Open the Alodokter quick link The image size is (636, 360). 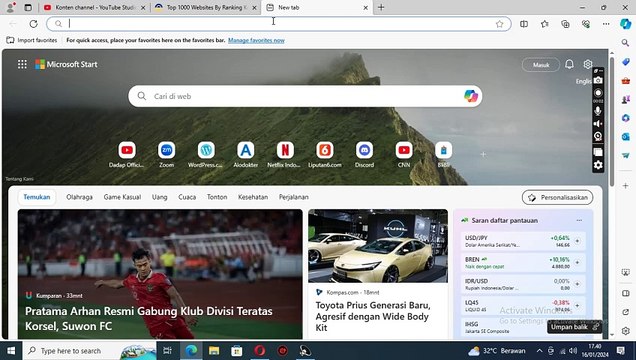click(x=245, y=150)
